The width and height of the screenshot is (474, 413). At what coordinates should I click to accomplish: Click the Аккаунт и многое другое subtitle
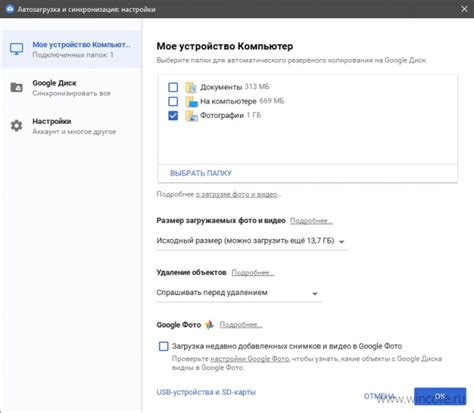tap(74, 132)
